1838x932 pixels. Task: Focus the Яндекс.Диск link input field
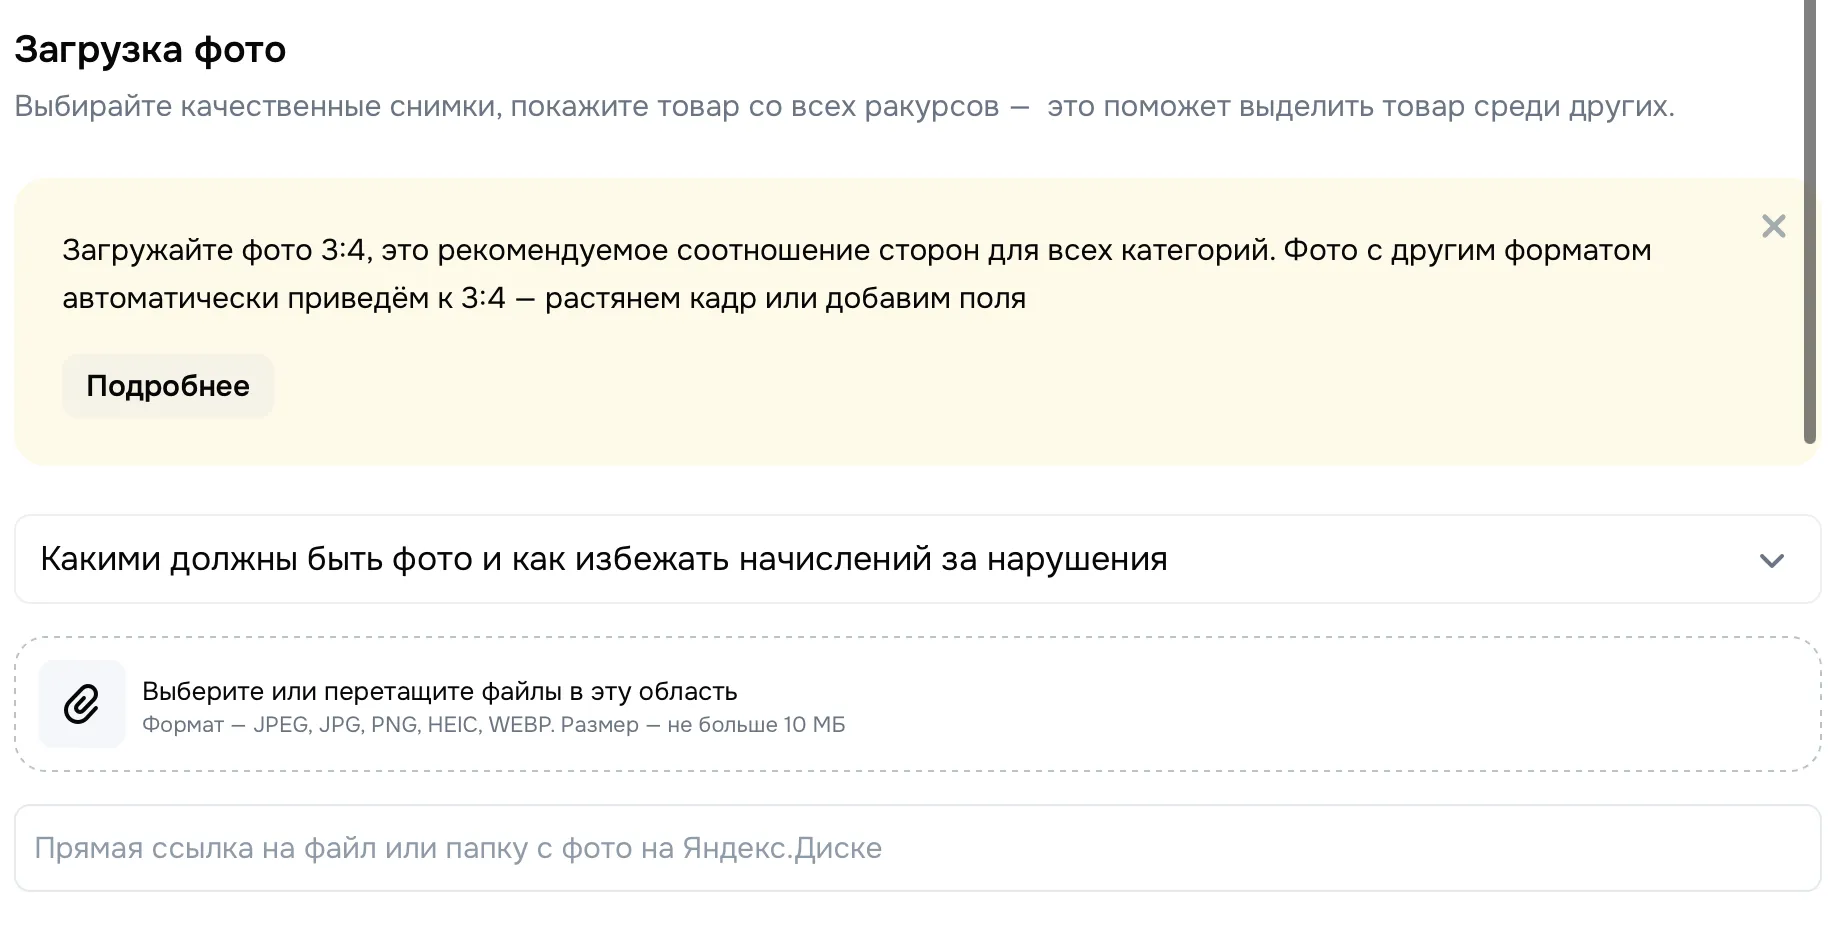point(916,848)
